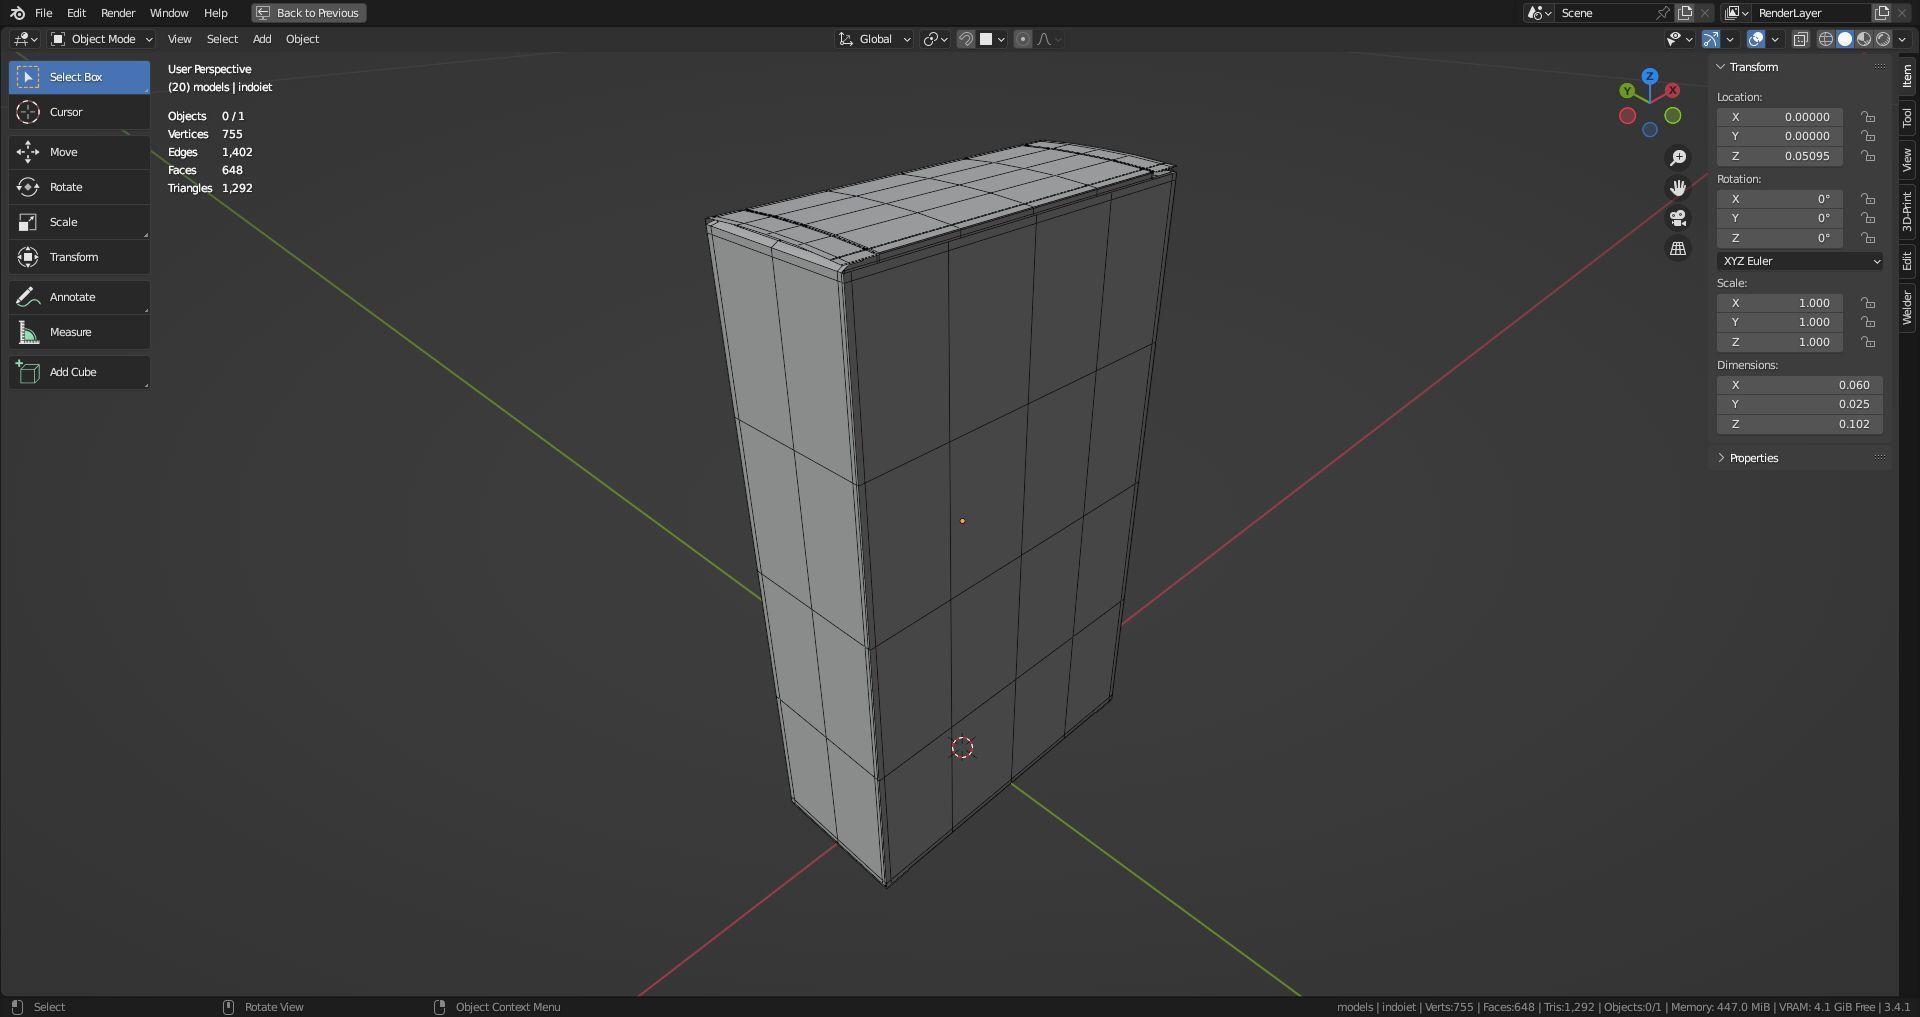Open the overlays options dropdown arrow
The width and height of the screenshot is (1920, 1017).
point(1775,39)
